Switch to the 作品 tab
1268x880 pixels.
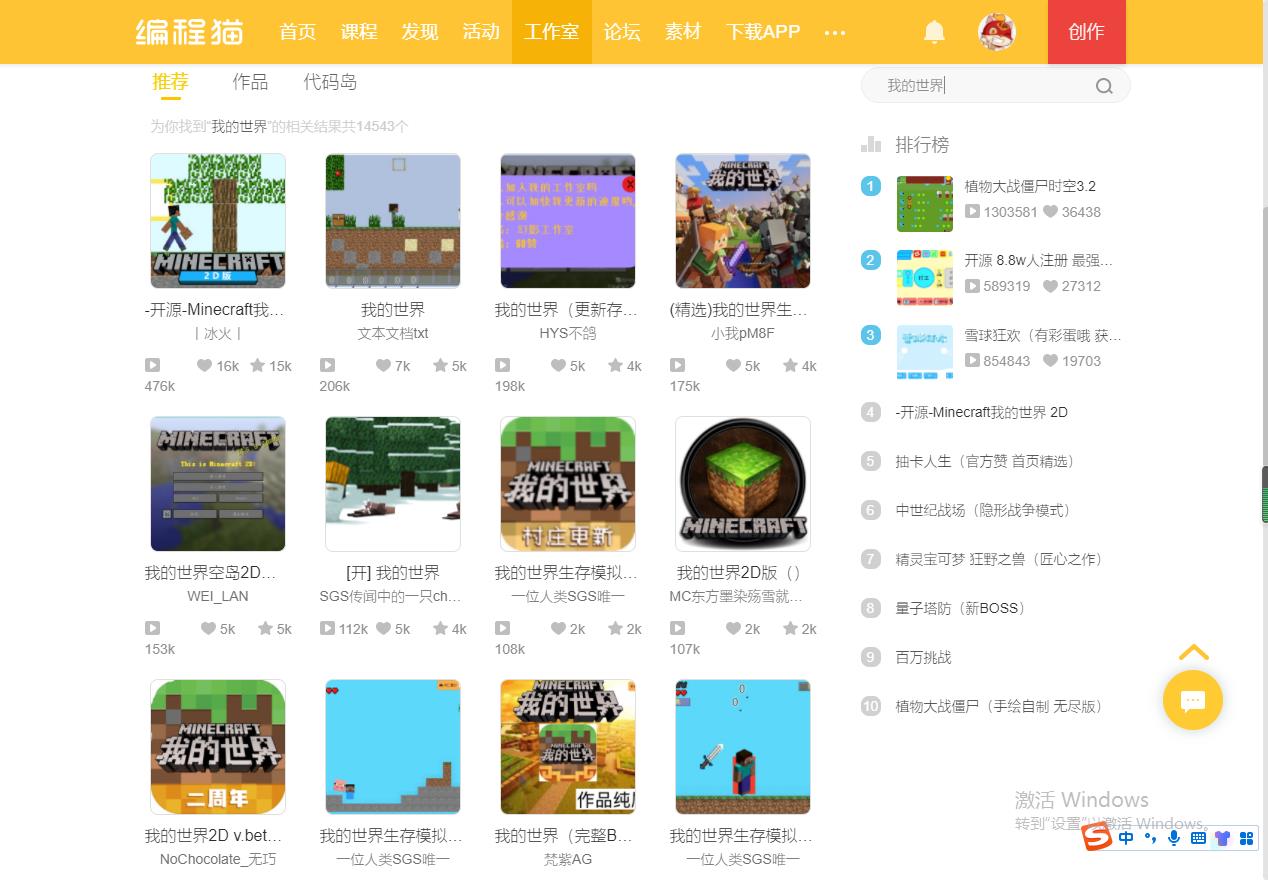pos(250,82)
